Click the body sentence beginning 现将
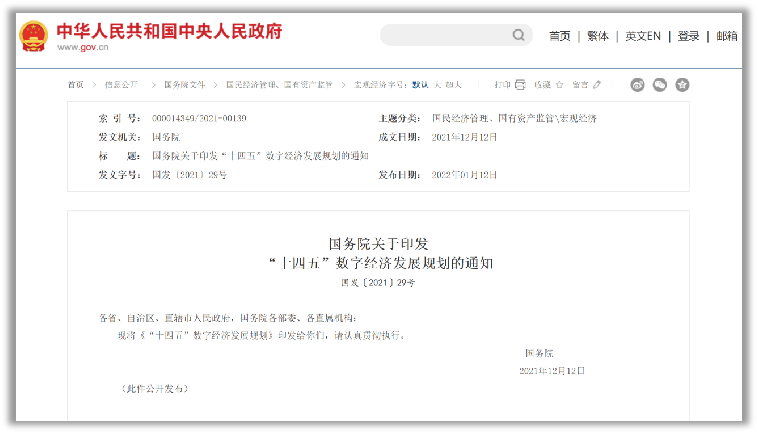The image size is (759, 434). click(261, 335)
